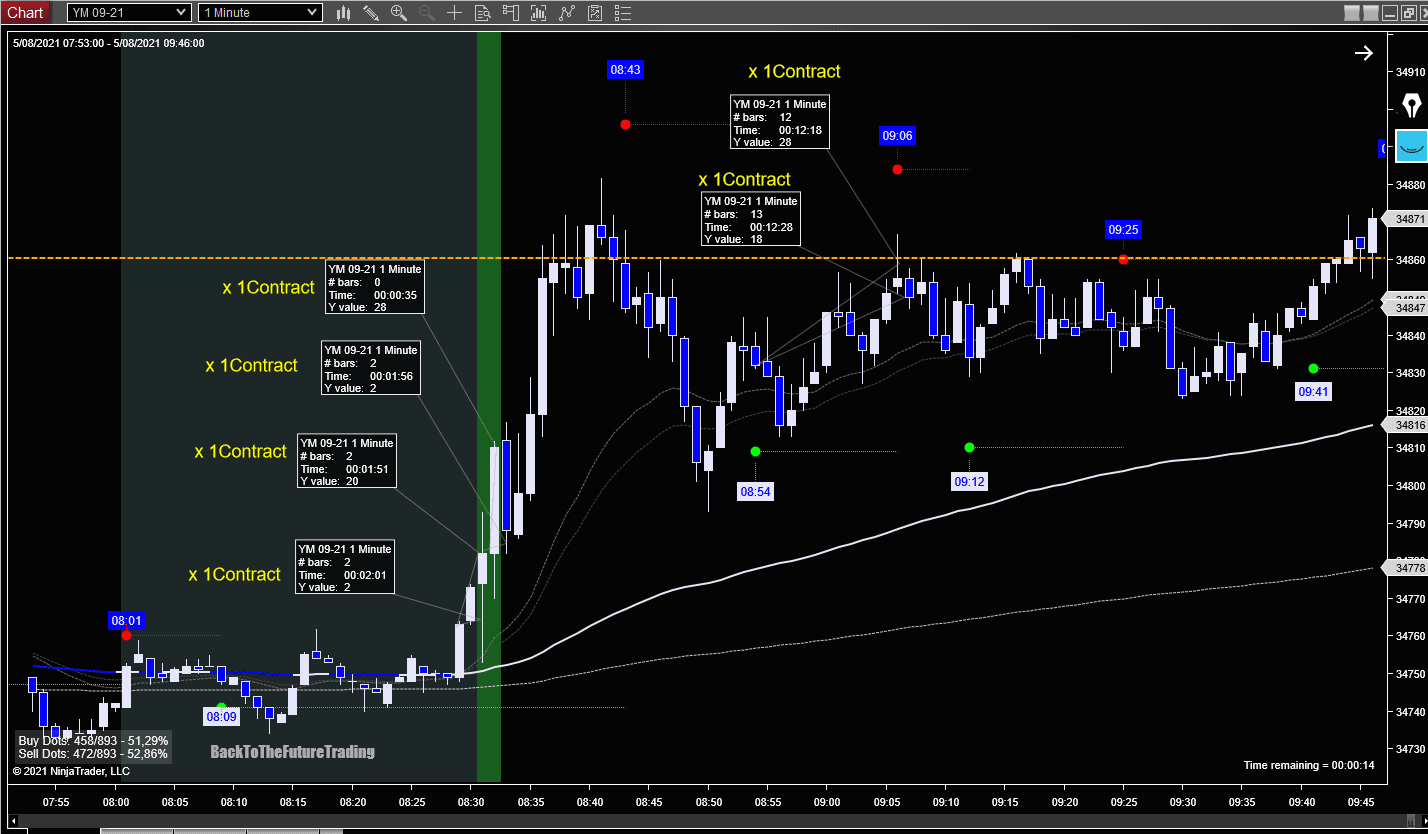This screenshot has width=1428, height=834.
Task: Select ruler info box with time 00:01:56
Action: (371, 369)
